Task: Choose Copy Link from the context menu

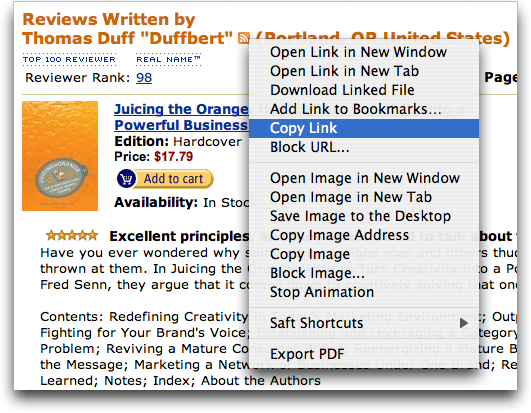Action: pos(364,128)
